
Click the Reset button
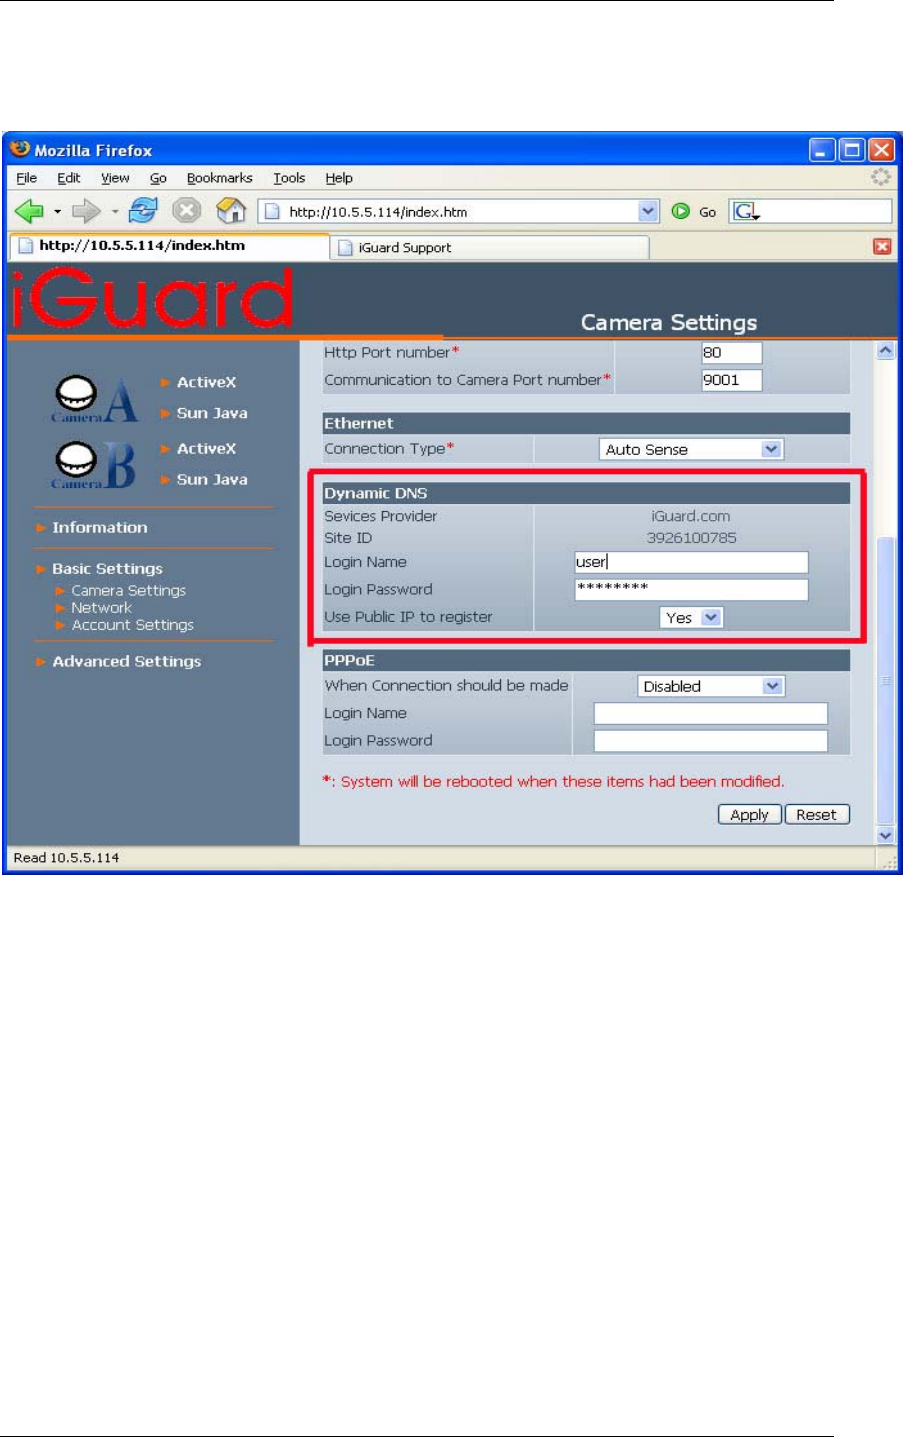click(x=817, y=814)
